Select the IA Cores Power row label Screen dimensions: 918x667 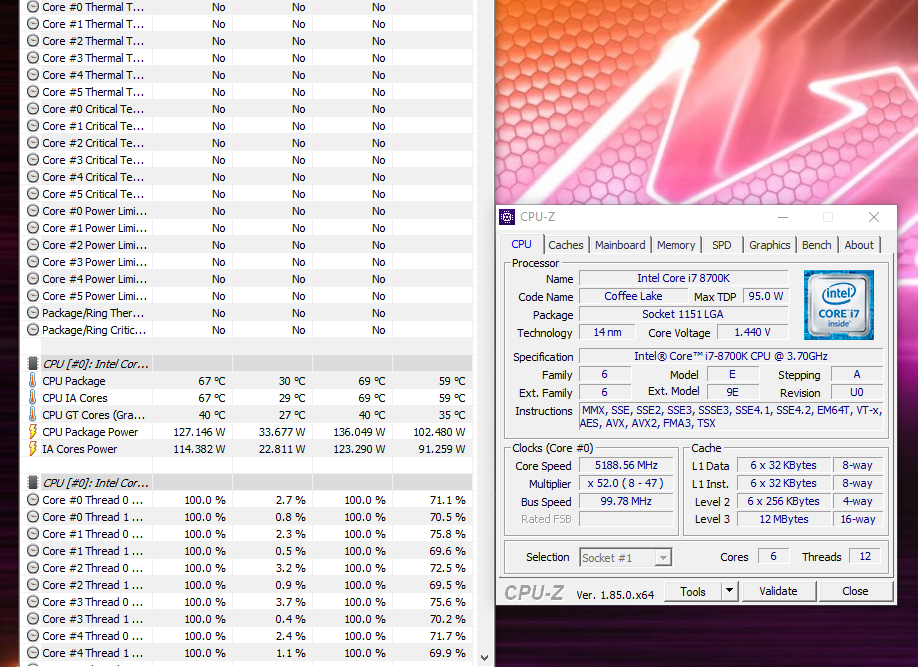click(80, 449)
